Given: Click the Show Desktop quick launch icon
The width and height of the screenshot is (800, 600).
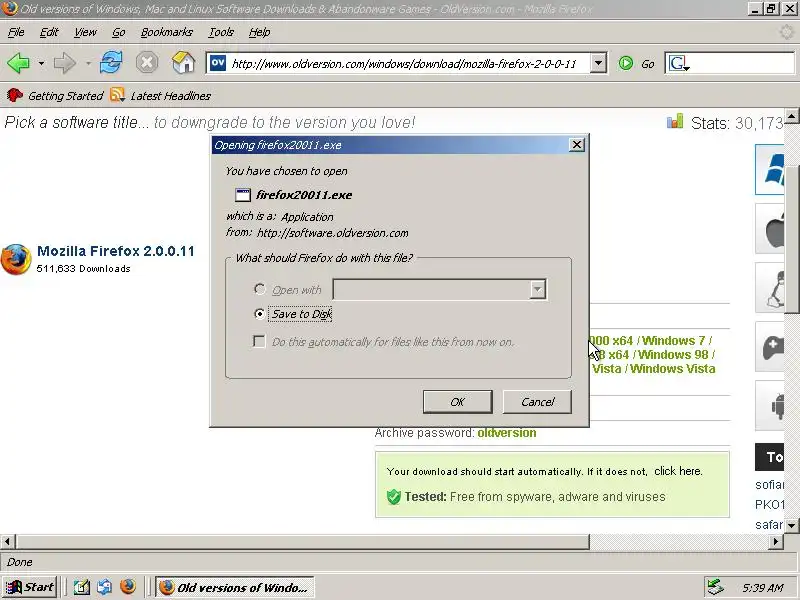Looking at the screenshot, I should coord(82,587).
